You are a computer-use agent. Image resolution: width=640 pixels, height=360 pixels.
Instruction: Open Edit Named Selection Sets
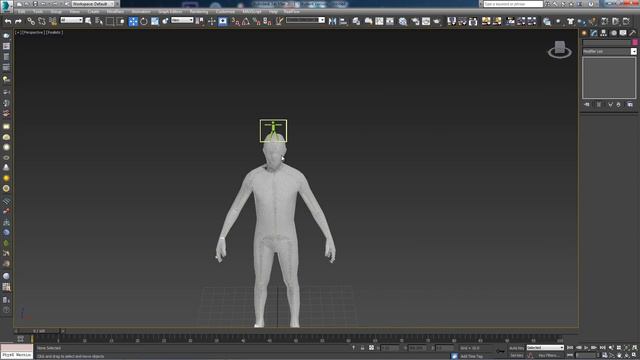279,21
